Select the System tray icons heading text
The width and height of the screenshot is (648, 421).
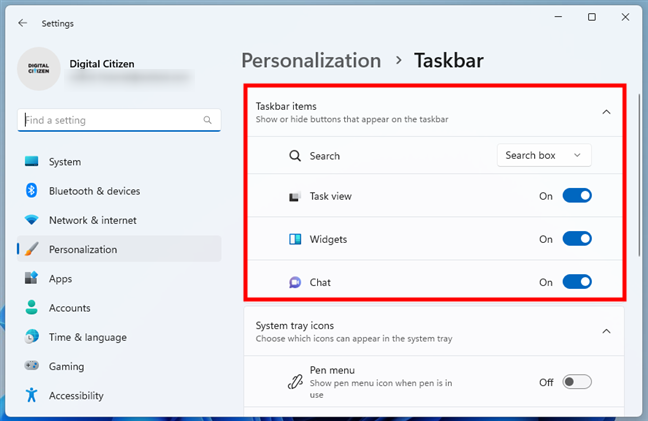pyautogui.click(x=295, y=326)
